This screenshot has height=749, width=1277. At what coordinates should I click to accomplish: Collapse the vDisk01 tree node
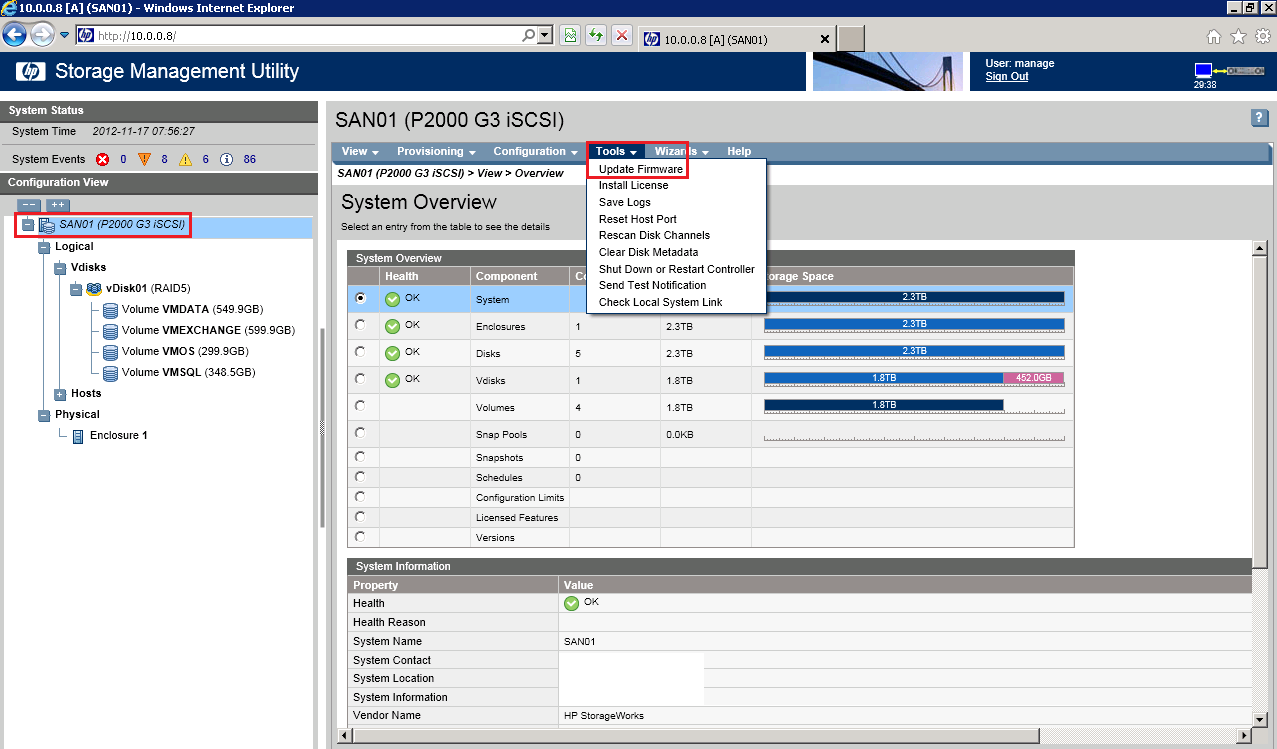coord(76,289)
